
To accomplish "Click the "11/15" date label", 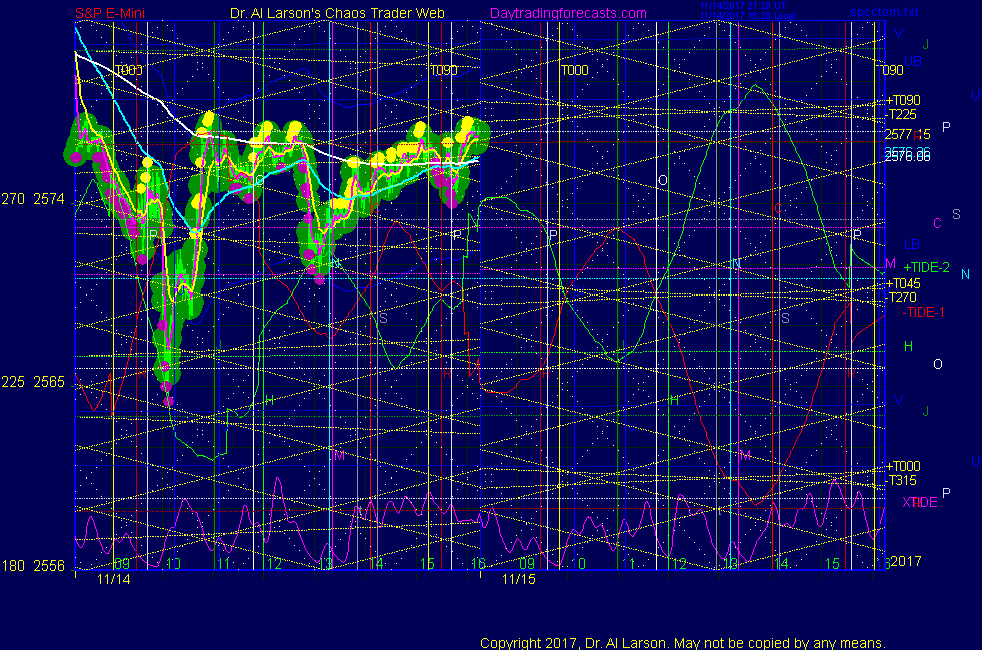I will click(519, 579).
